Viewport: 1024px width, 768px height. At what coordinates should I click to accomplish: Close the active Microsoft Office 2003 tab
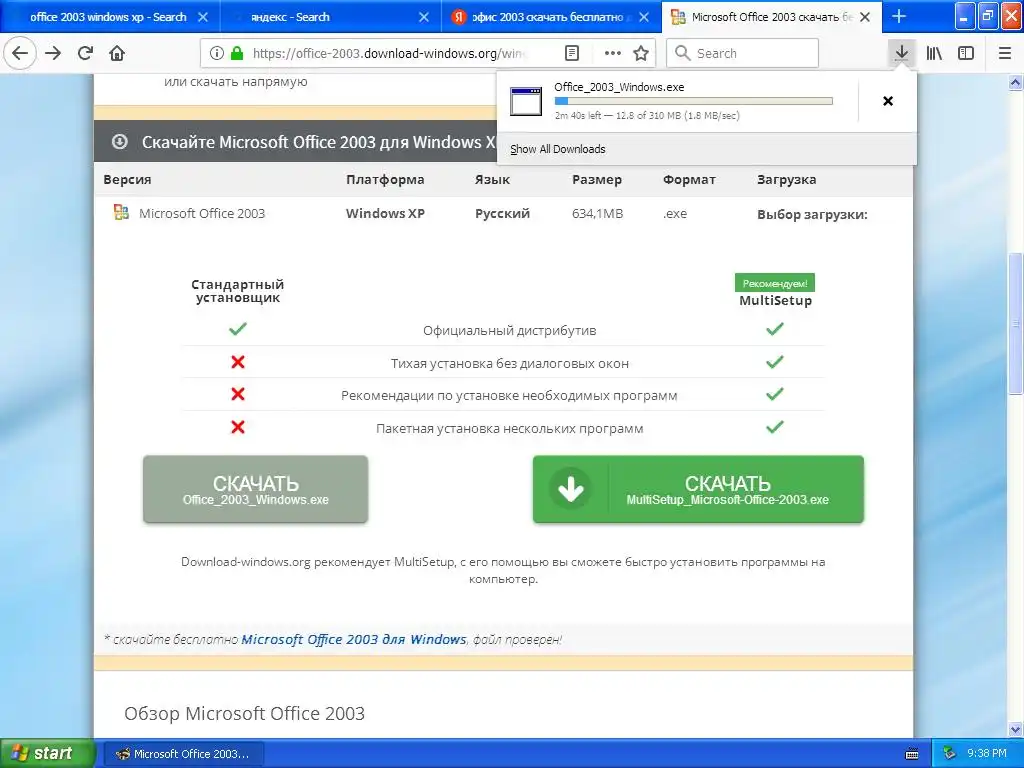tap(865, 17)
